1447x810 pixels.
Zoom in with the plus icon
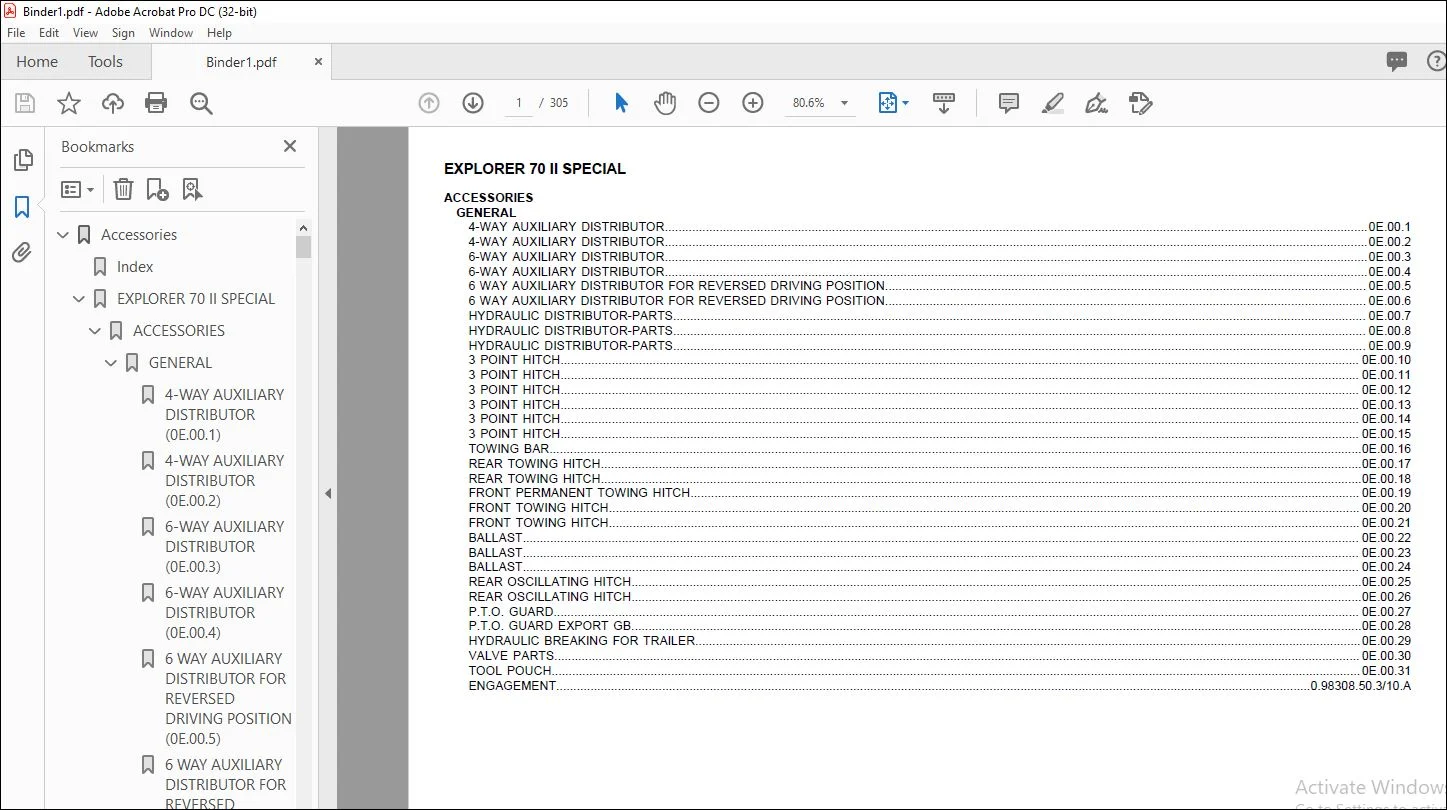[x=753, y=103]
